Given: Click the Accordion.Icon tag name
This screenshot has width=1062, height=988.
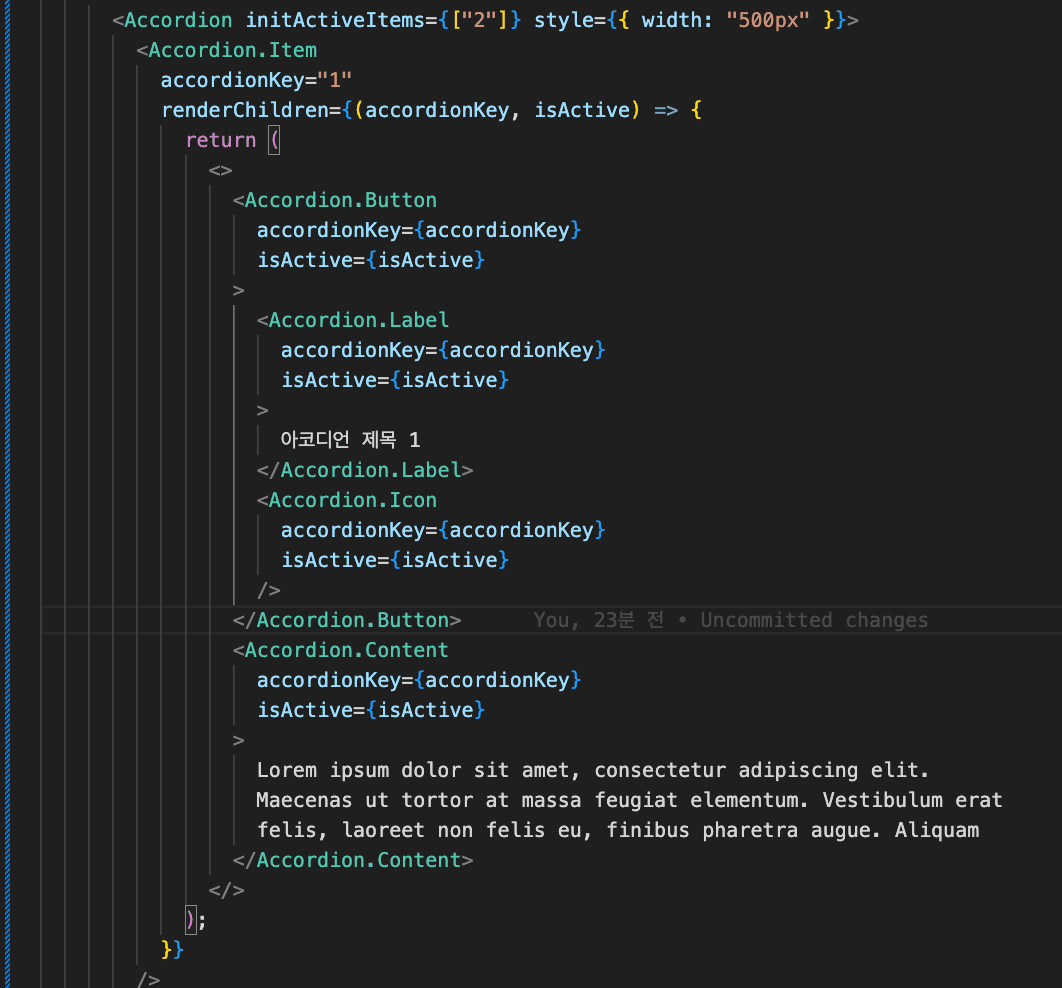Looking at the screenshot, I should click(x=352, y=500).
